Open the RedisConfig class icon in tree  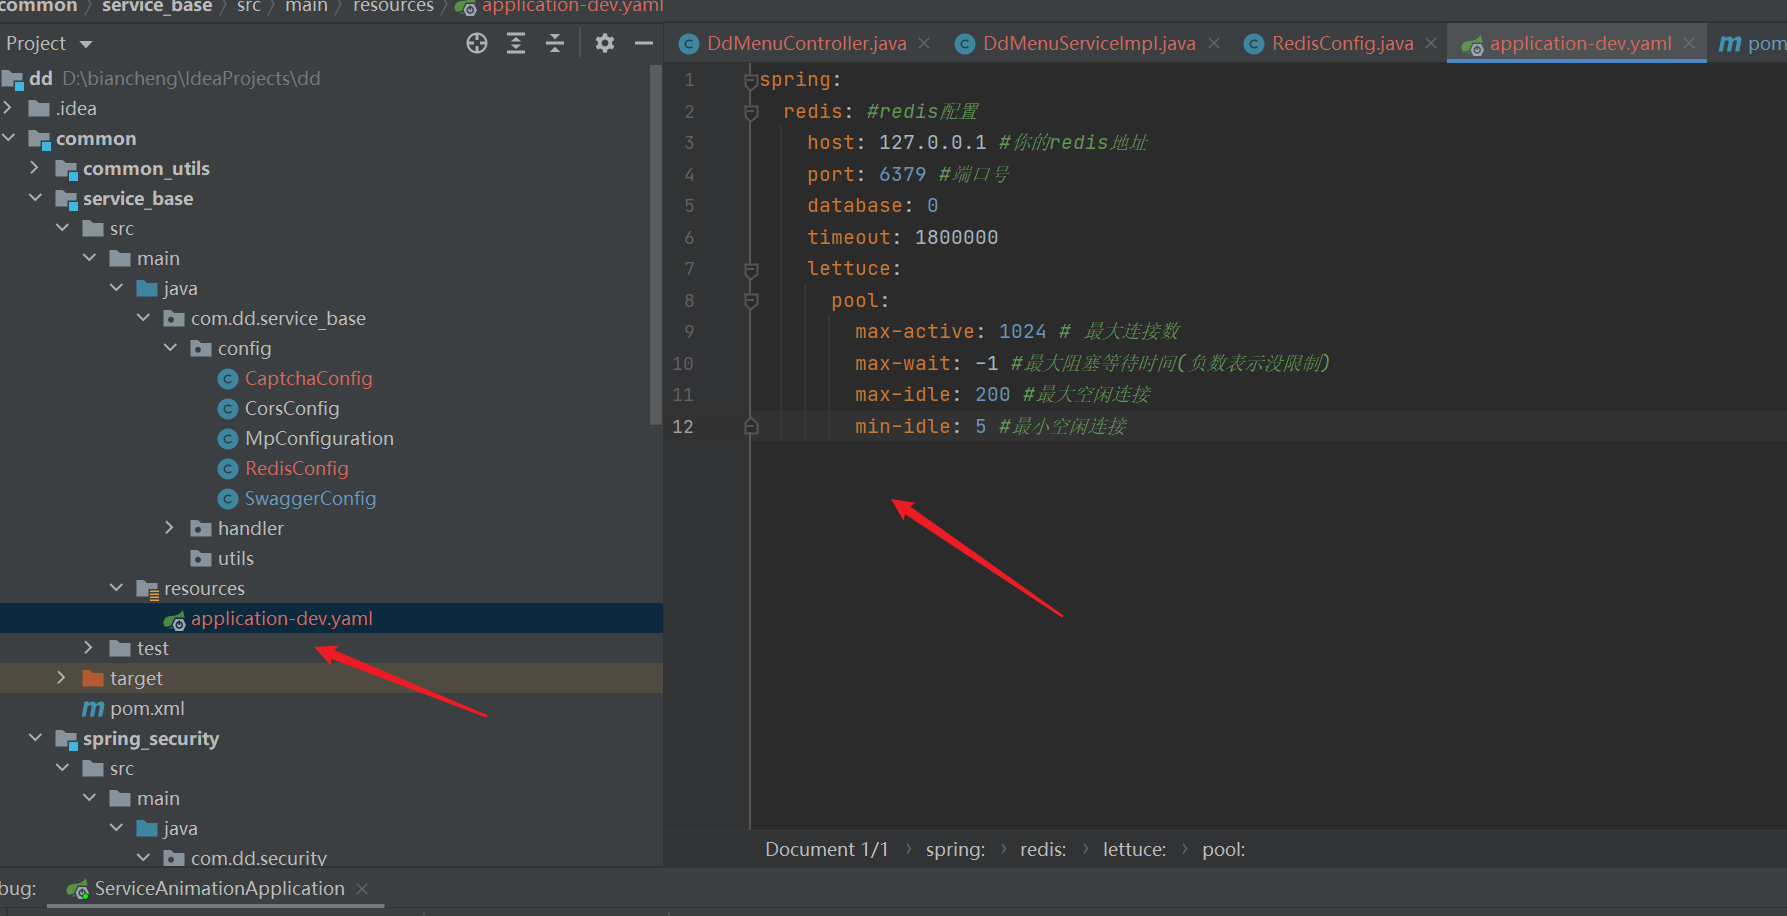pyautogui.click(x=229, y=468)
